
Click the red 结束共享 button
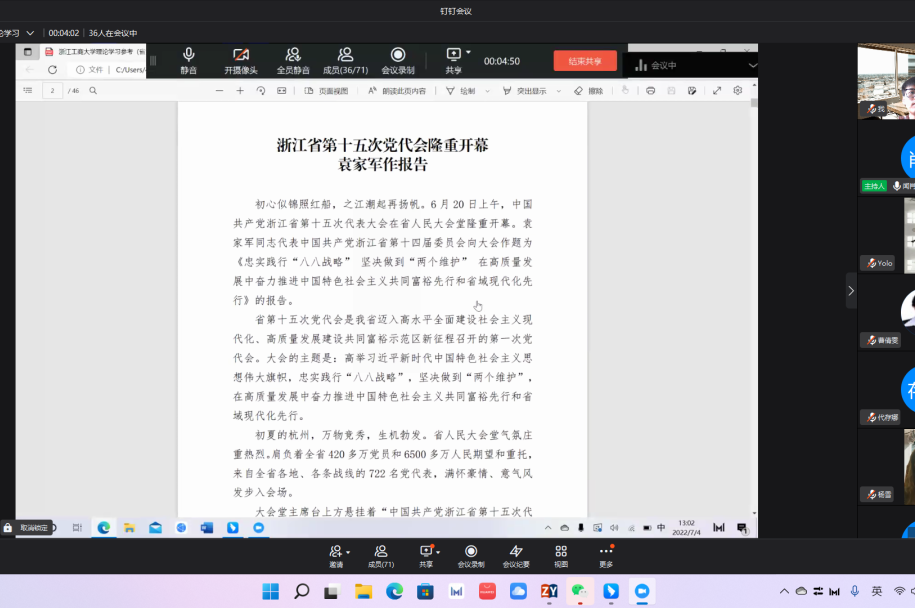[x=583, y=60]
